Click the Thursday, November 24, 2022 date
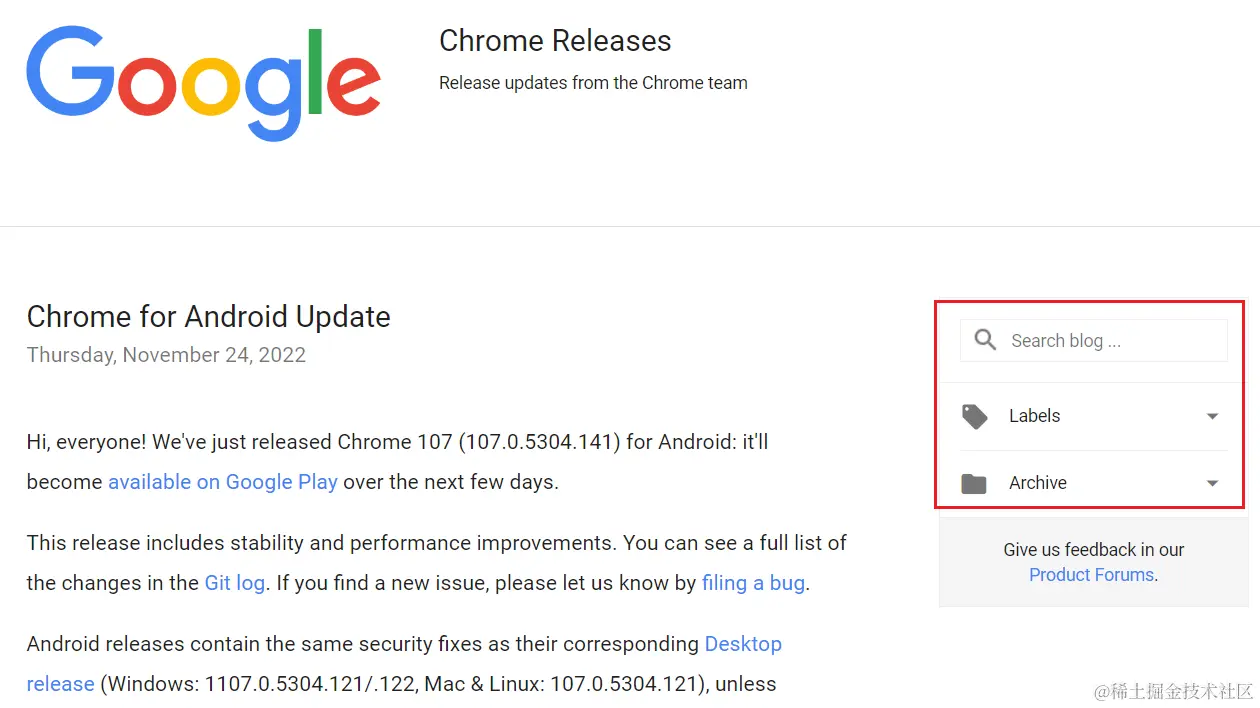Screen dimensions: 1260x708 (166, 355)
